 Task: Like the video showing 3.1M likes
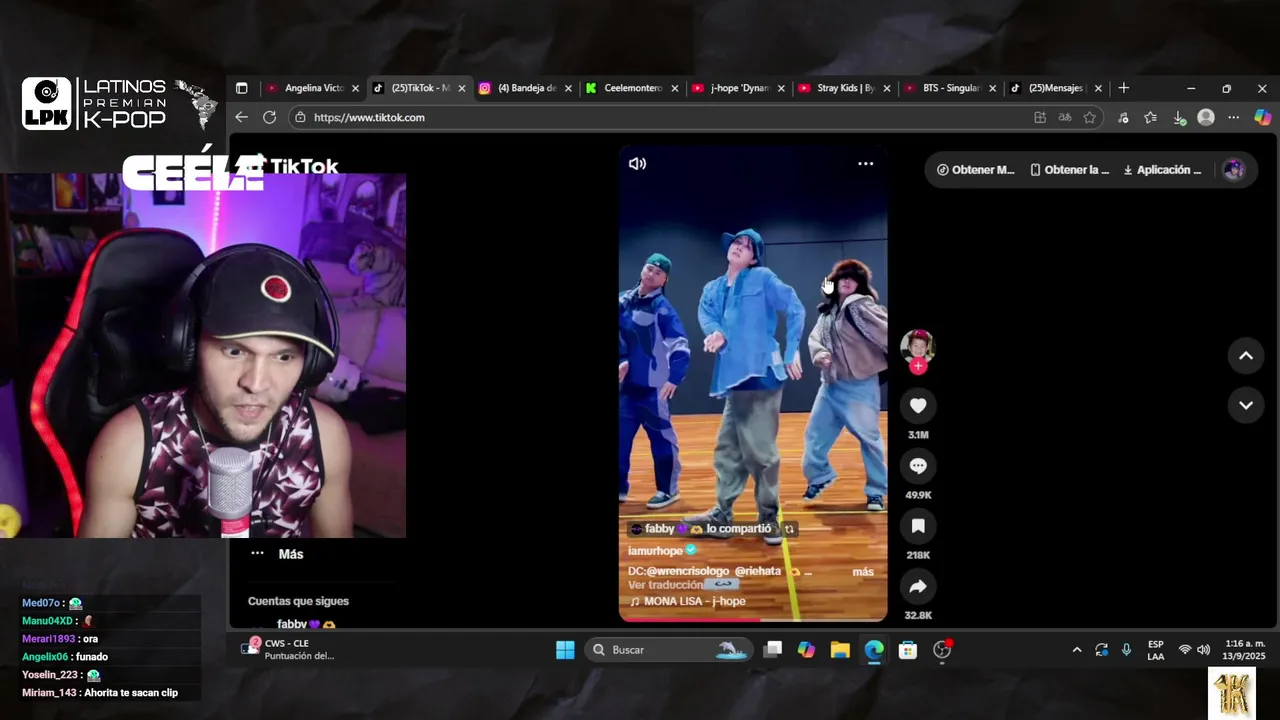(x=918, y=405)
